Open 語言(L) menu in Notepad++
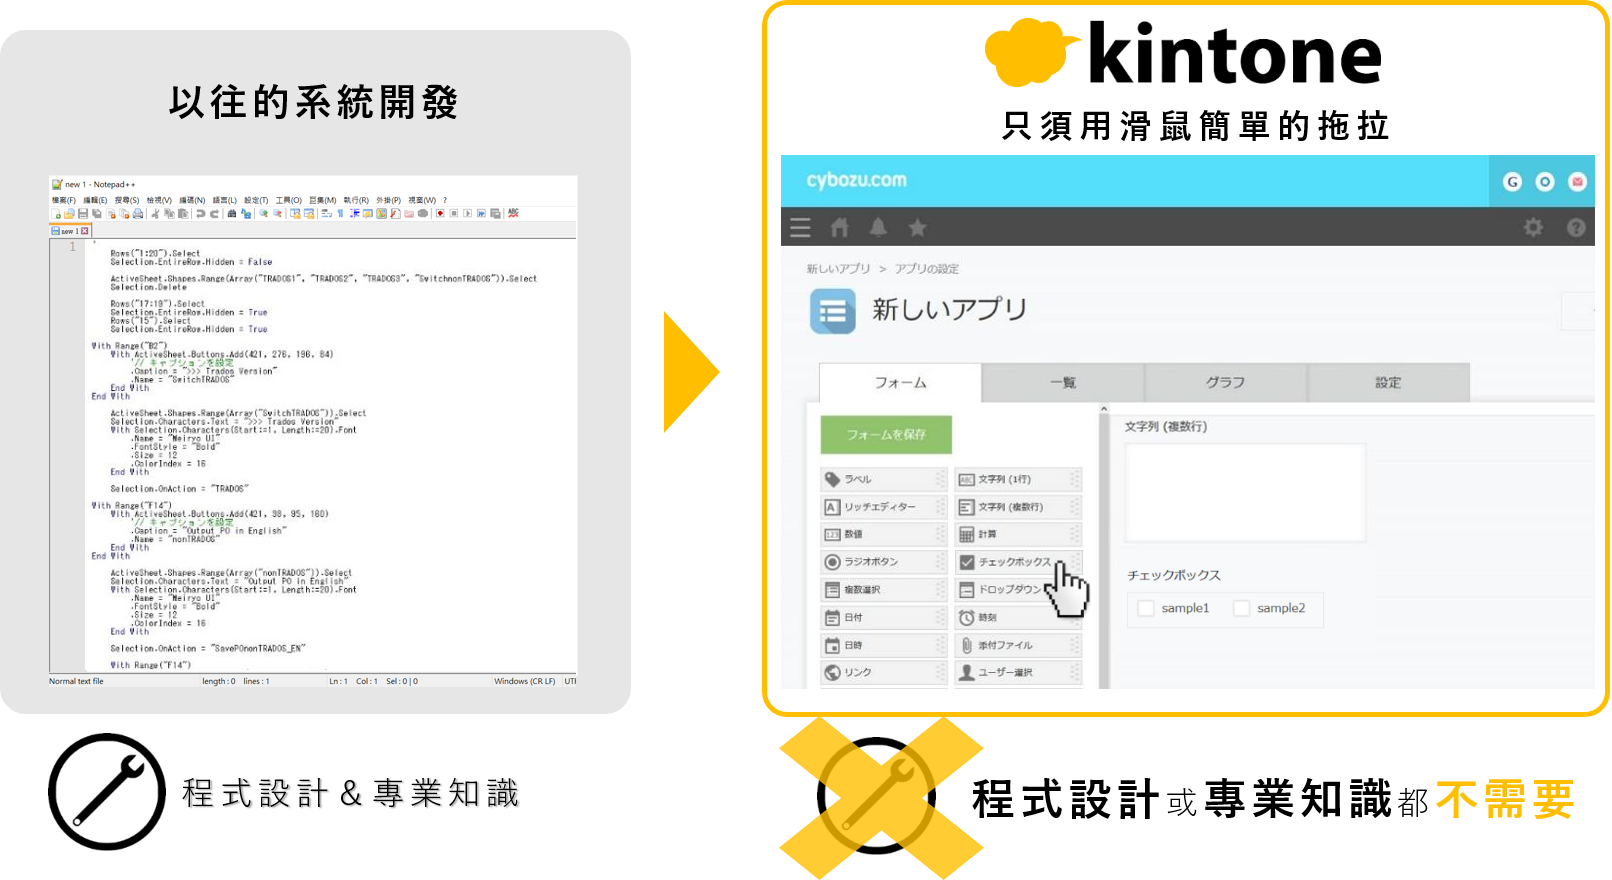The image size is (1612, 880). coord(225,200)
